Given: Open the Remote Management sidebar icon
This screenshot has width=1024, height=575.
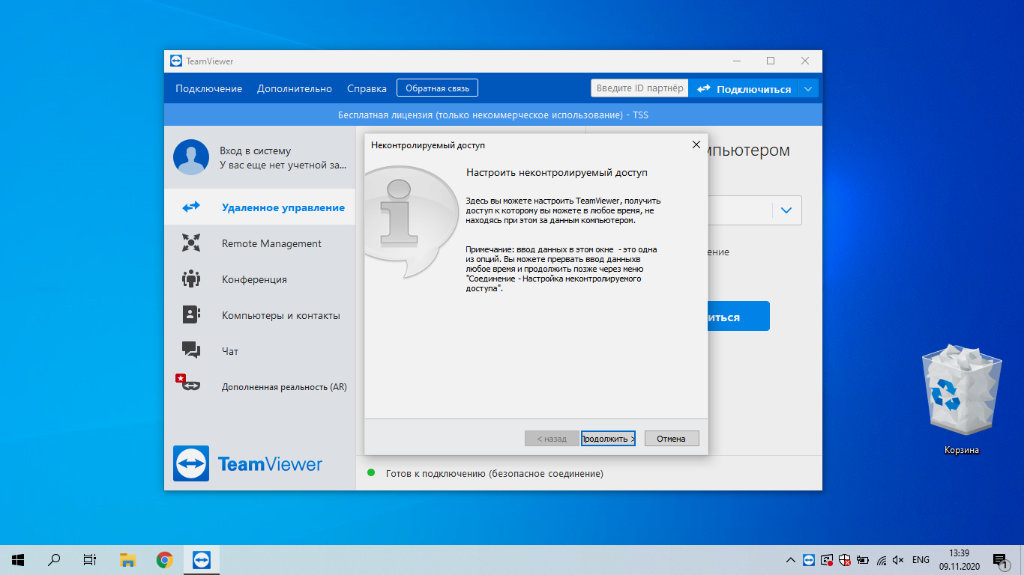Looking at the screenshot, I should coord(191,243).
